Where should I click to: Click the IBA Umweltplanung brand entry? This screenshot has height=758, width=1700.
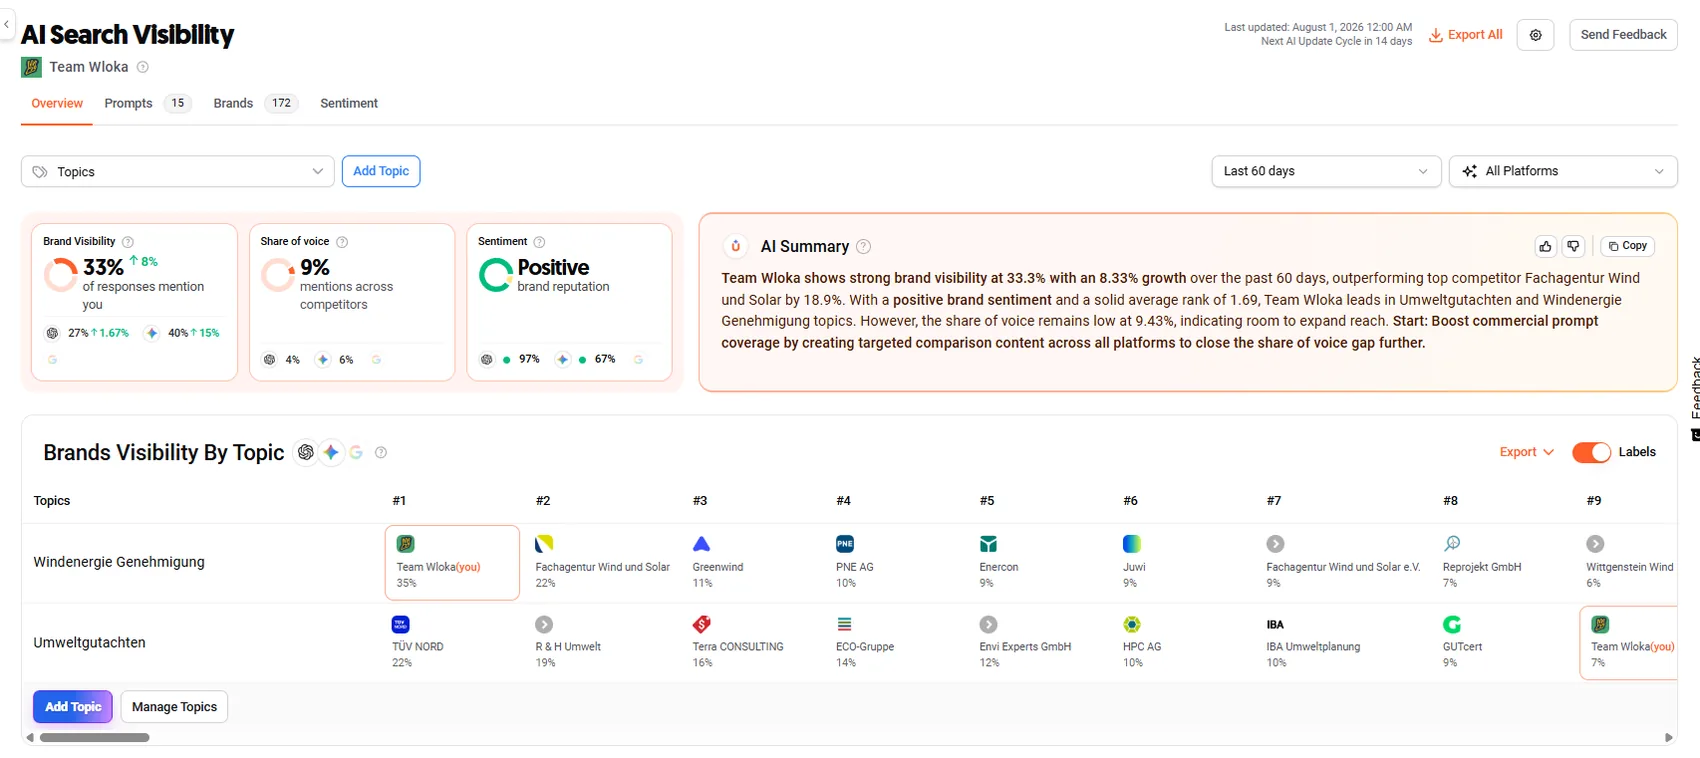[1313, 642]
